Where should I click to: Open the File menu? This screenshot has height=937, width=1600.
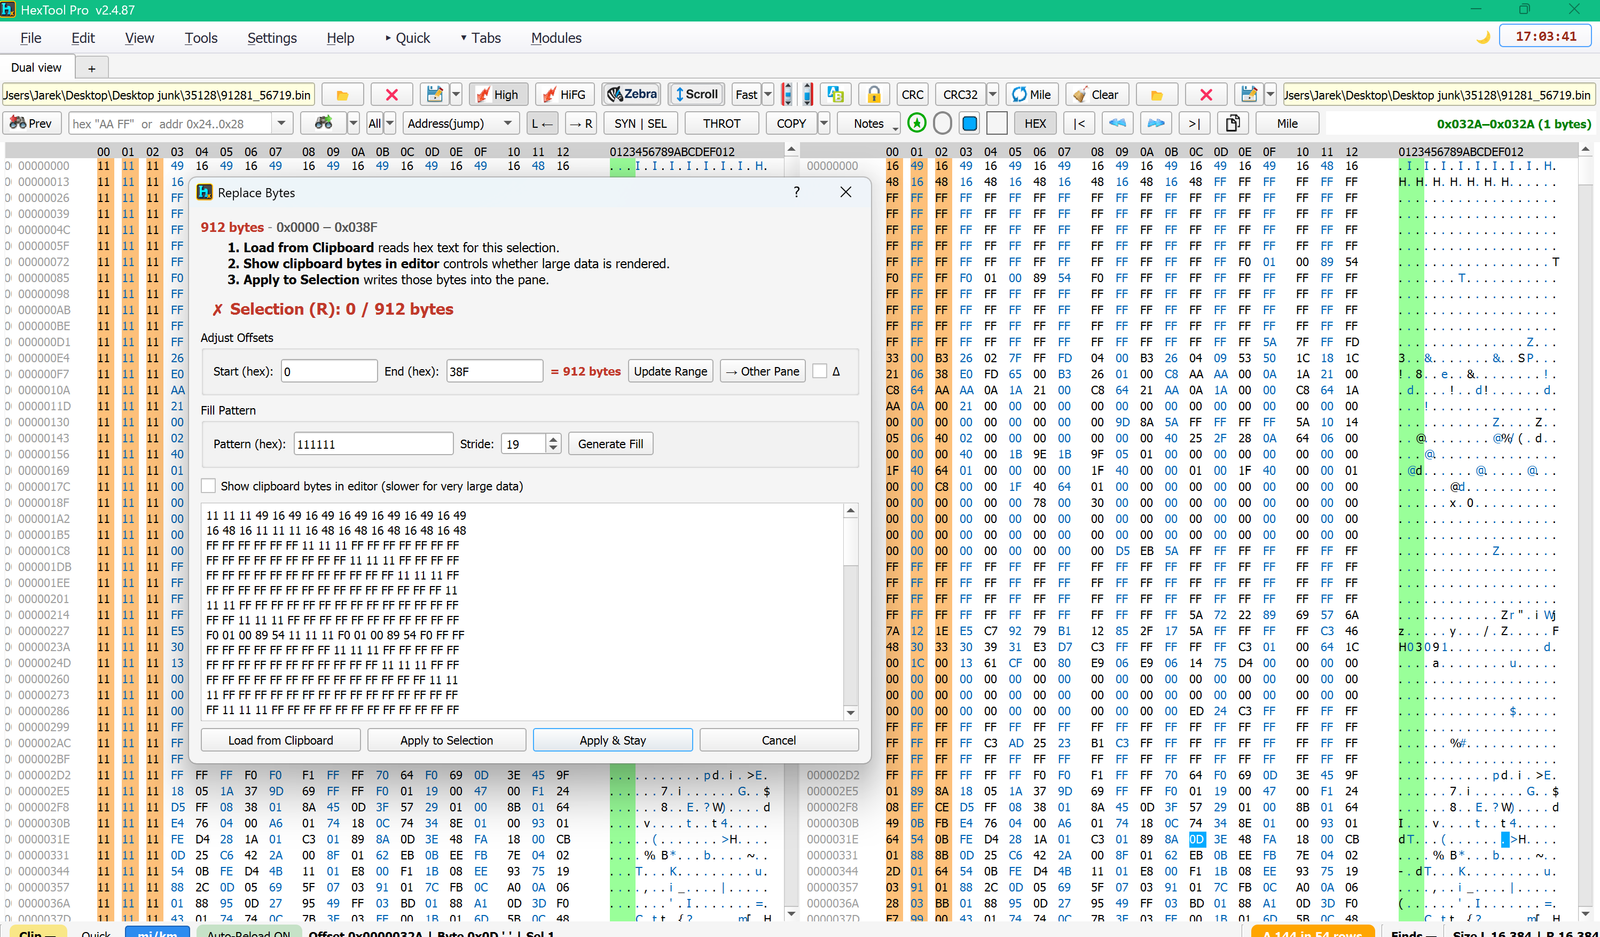[31, 38]
